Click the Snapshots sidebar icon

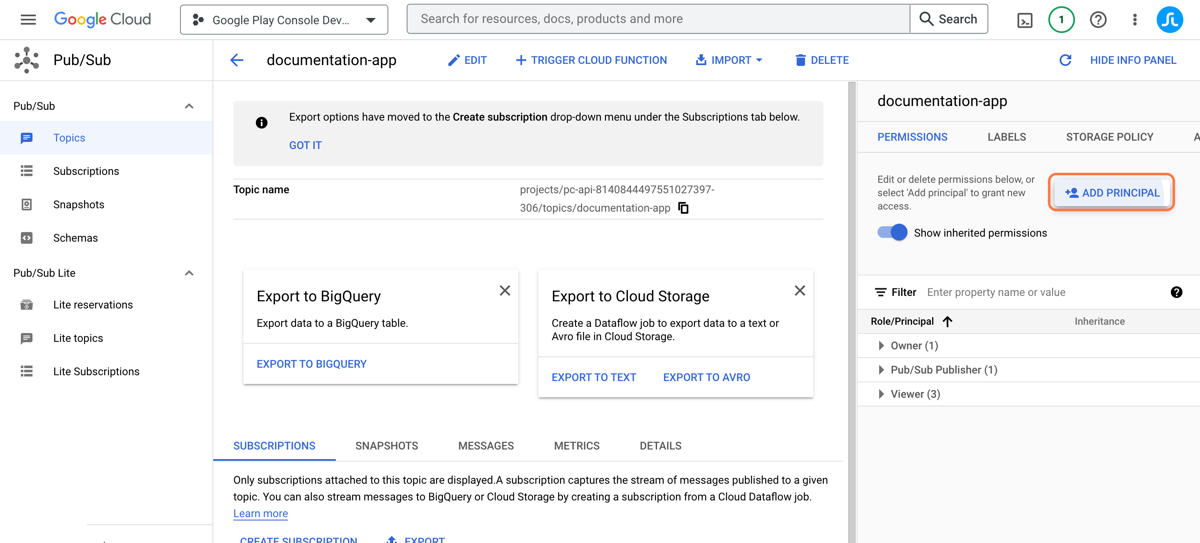tap(27, 204)
